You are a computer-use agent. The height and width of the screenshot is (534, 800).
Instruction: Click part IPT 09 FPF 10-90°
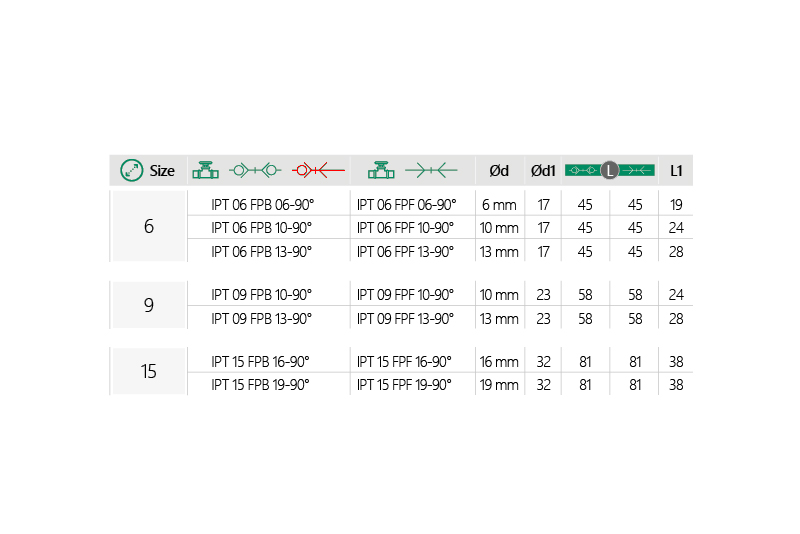405,294
